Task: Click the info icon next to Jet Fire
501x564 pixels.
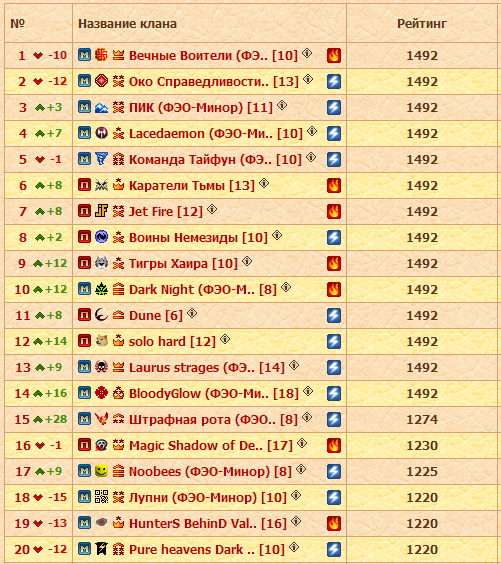Action: pos(212,209)
